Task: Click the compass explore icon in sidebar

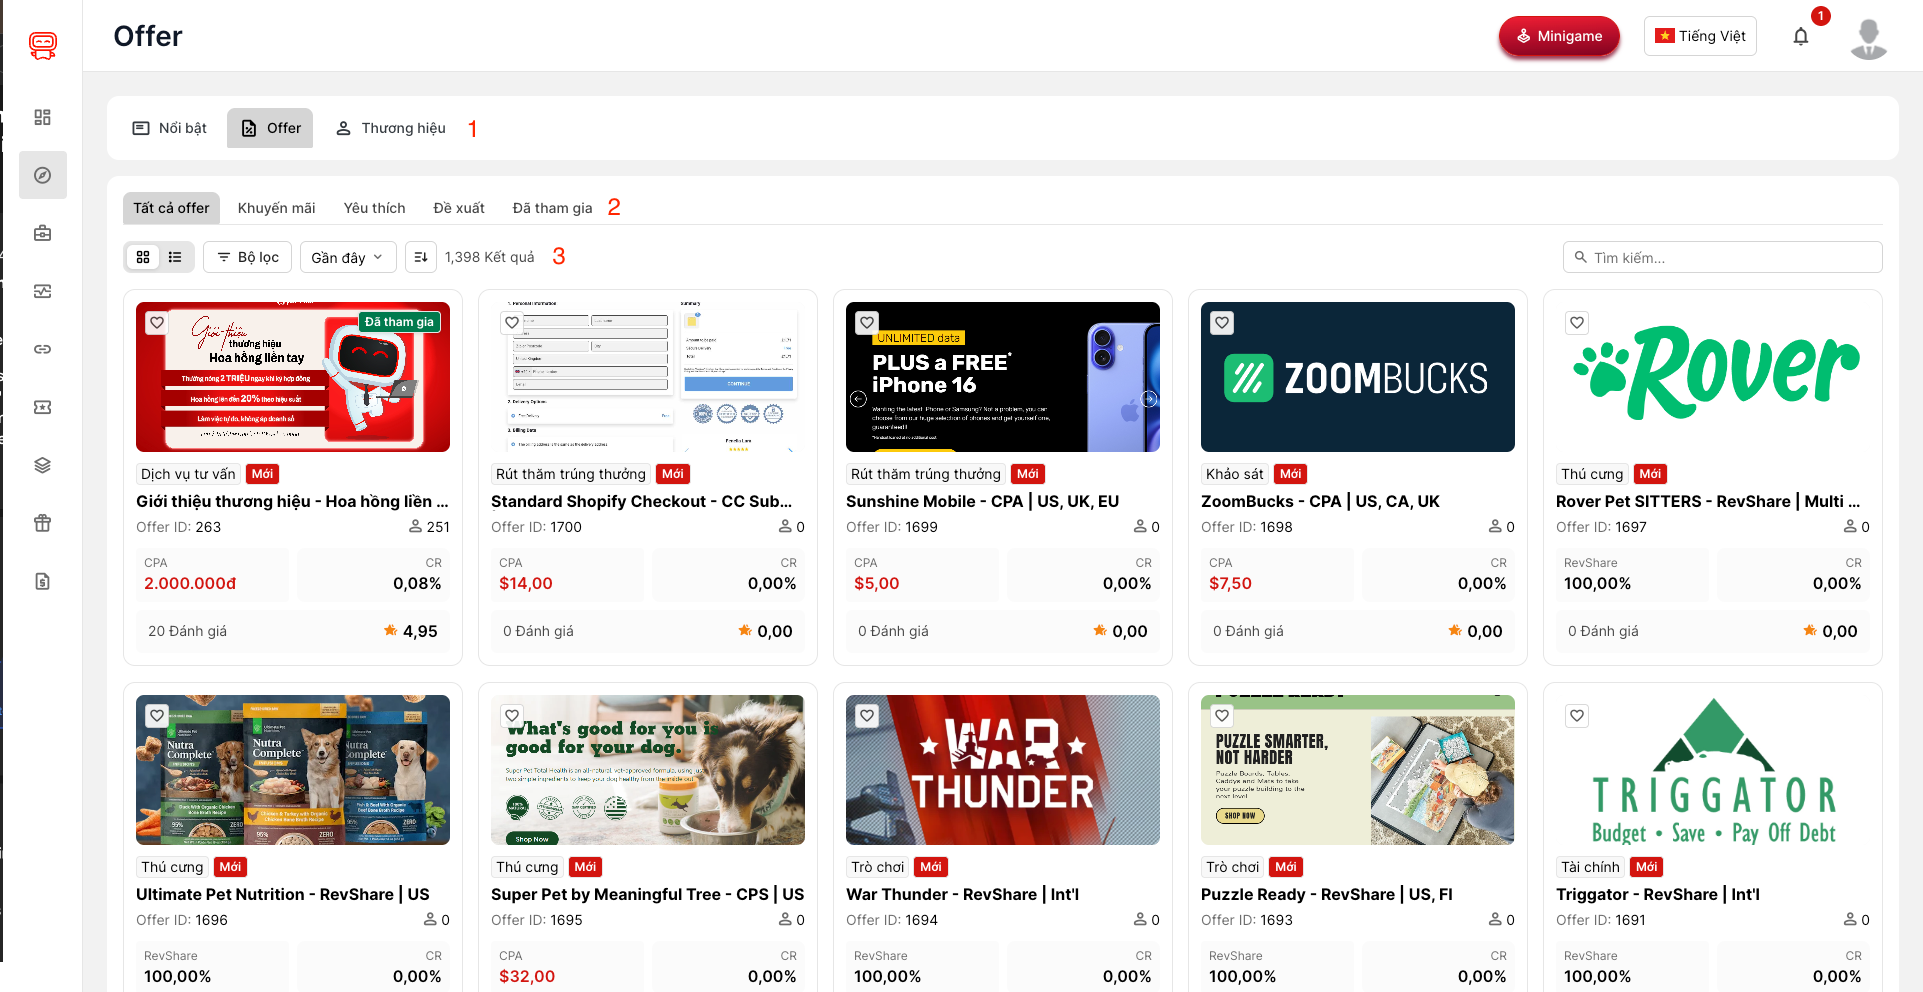Action: pyautogui.click(x=42, y=175)
